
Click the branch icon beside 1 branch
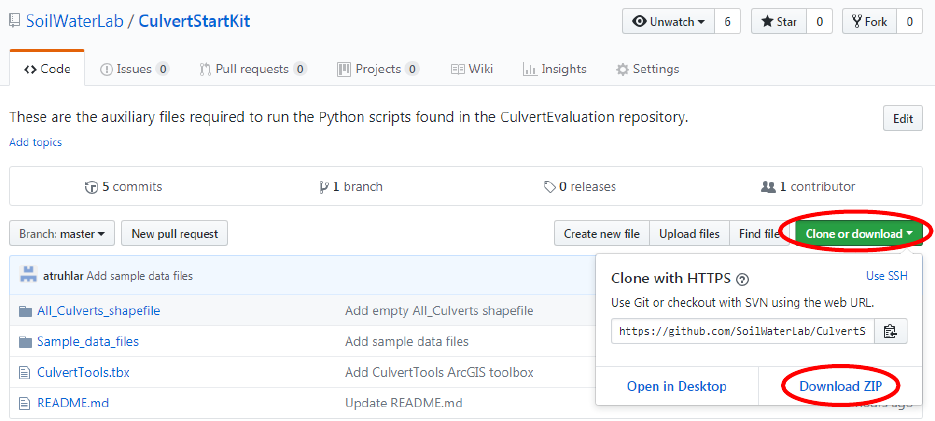point(324,187)
